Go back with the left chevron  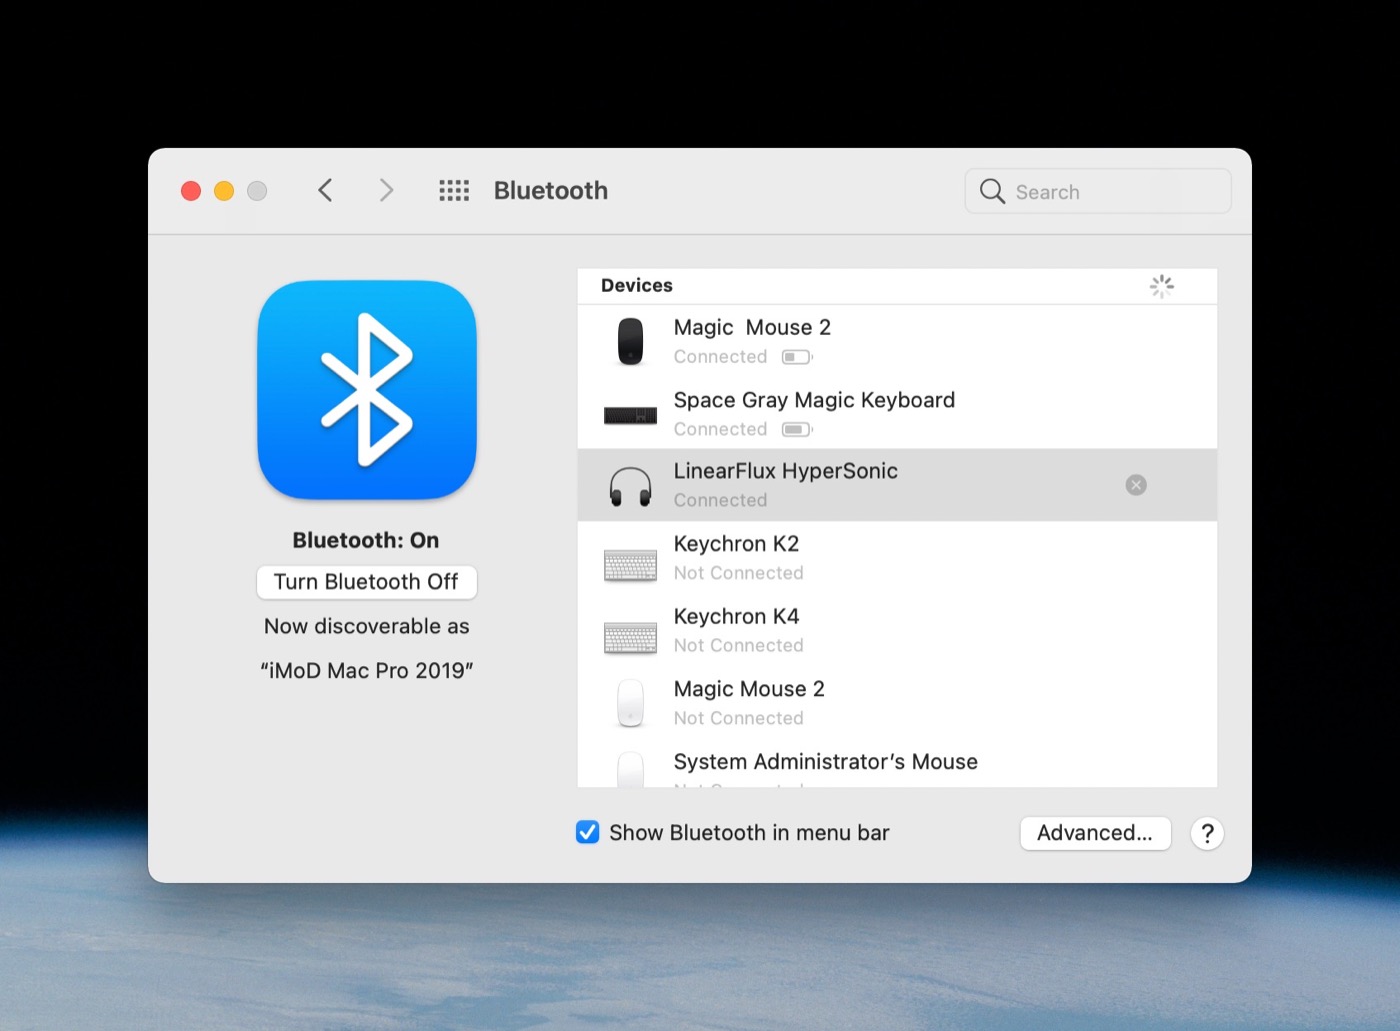pos(325,190)
